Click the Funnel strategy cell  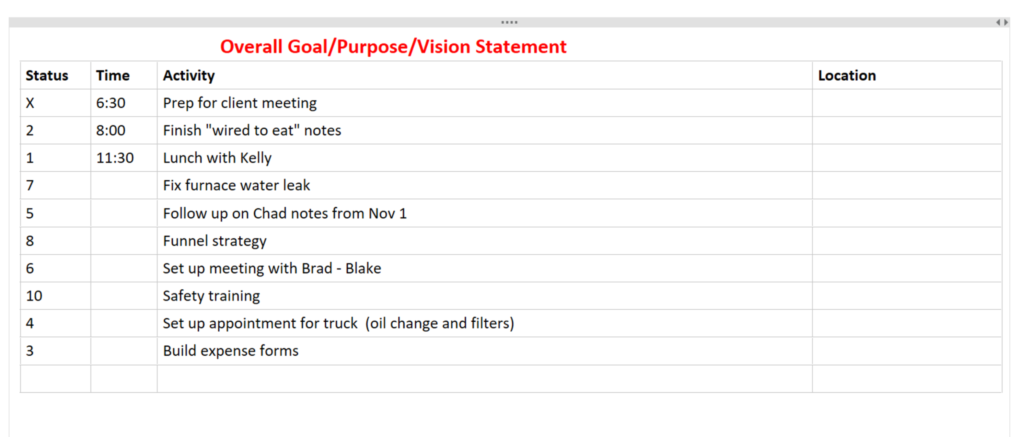[x=485, y=241]
